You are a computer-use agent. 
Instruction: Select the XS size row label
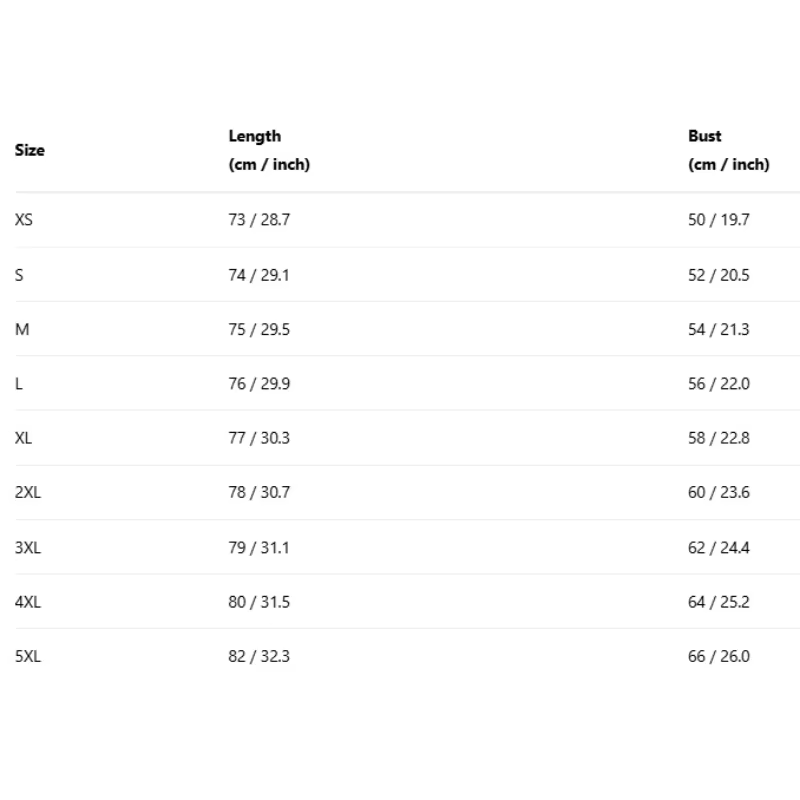[x=23, y=220]
